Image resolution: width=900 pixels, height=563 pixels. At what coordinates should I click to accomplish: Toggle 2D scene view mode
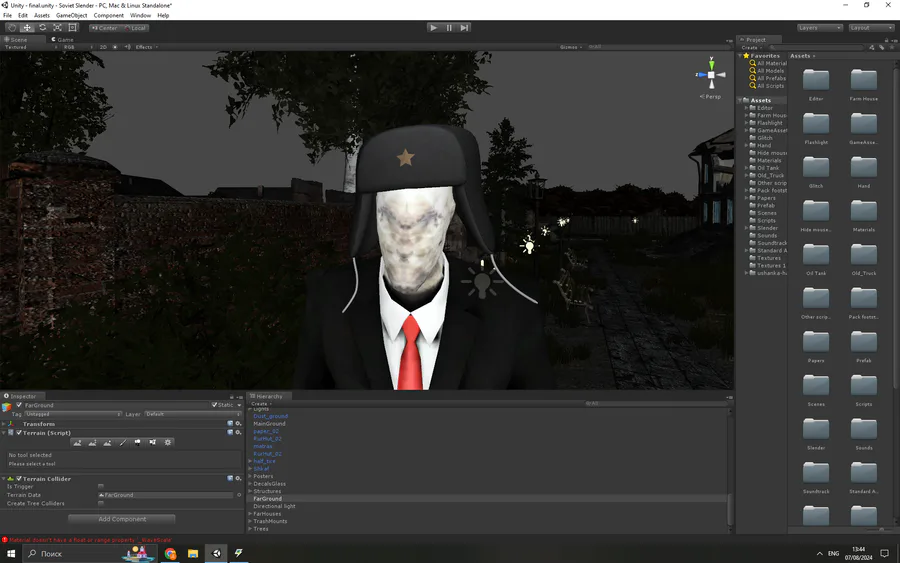click(103, 47)
